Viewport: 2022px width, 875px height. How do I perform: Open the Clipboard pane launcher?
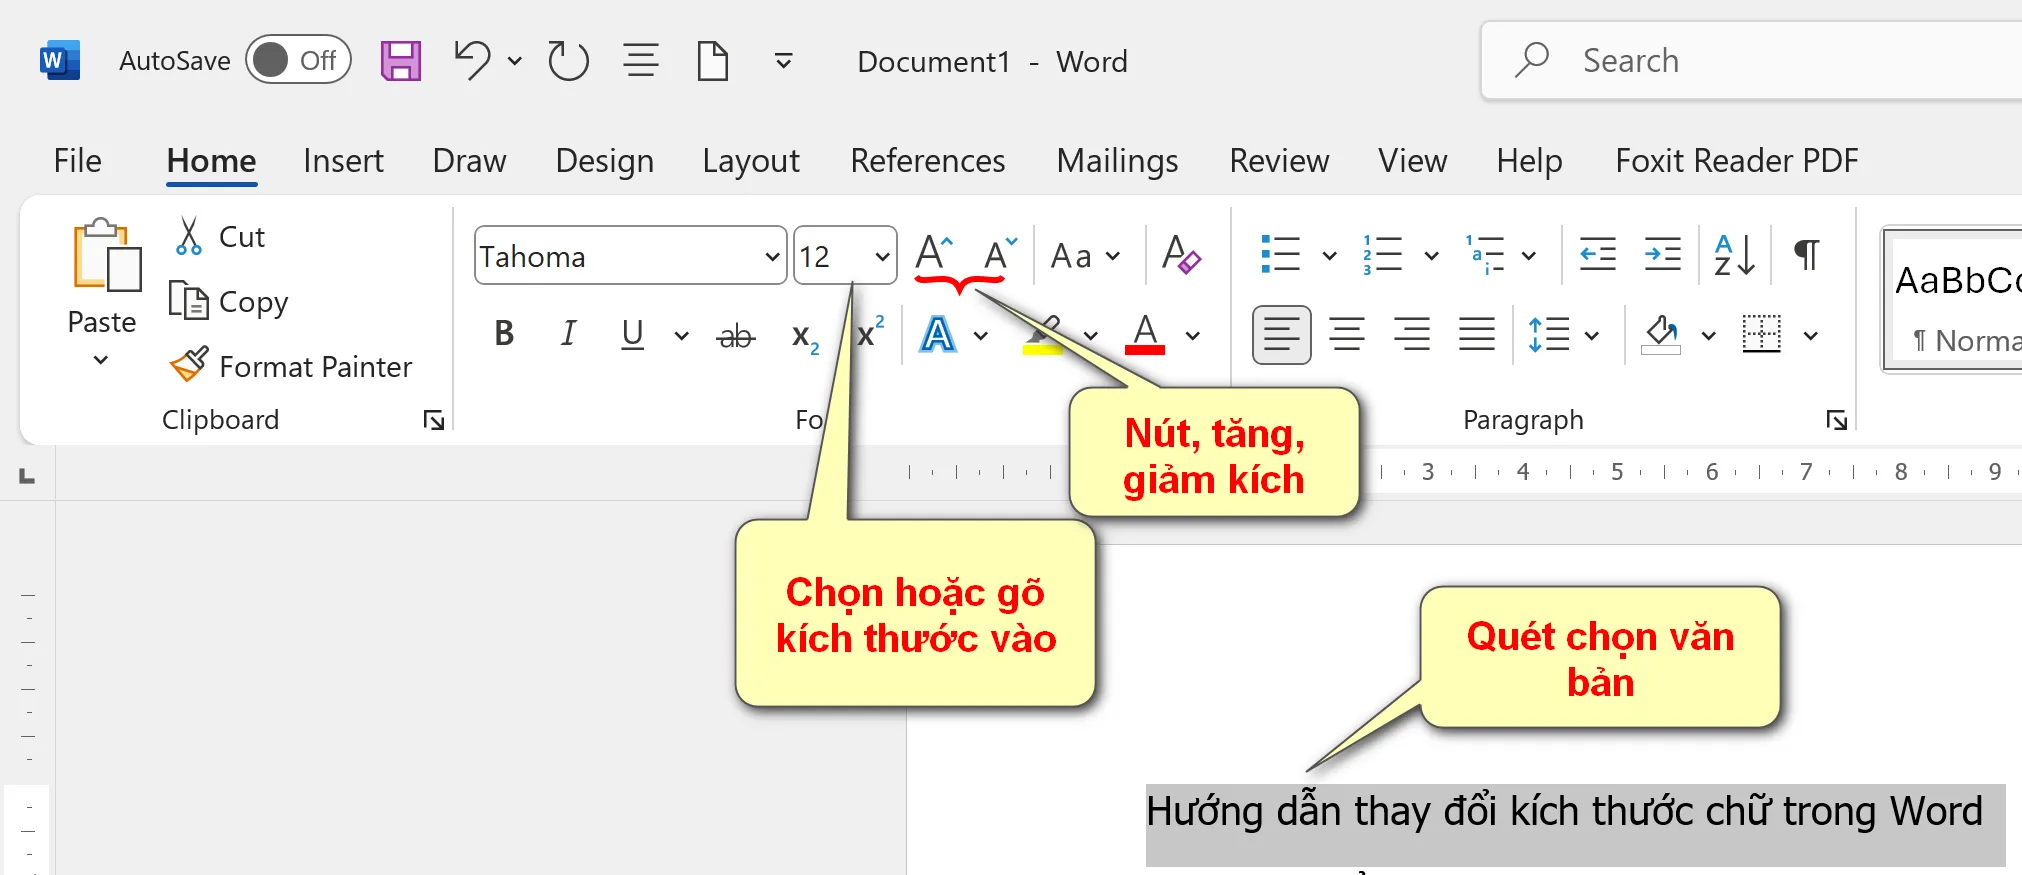point(434,420)
